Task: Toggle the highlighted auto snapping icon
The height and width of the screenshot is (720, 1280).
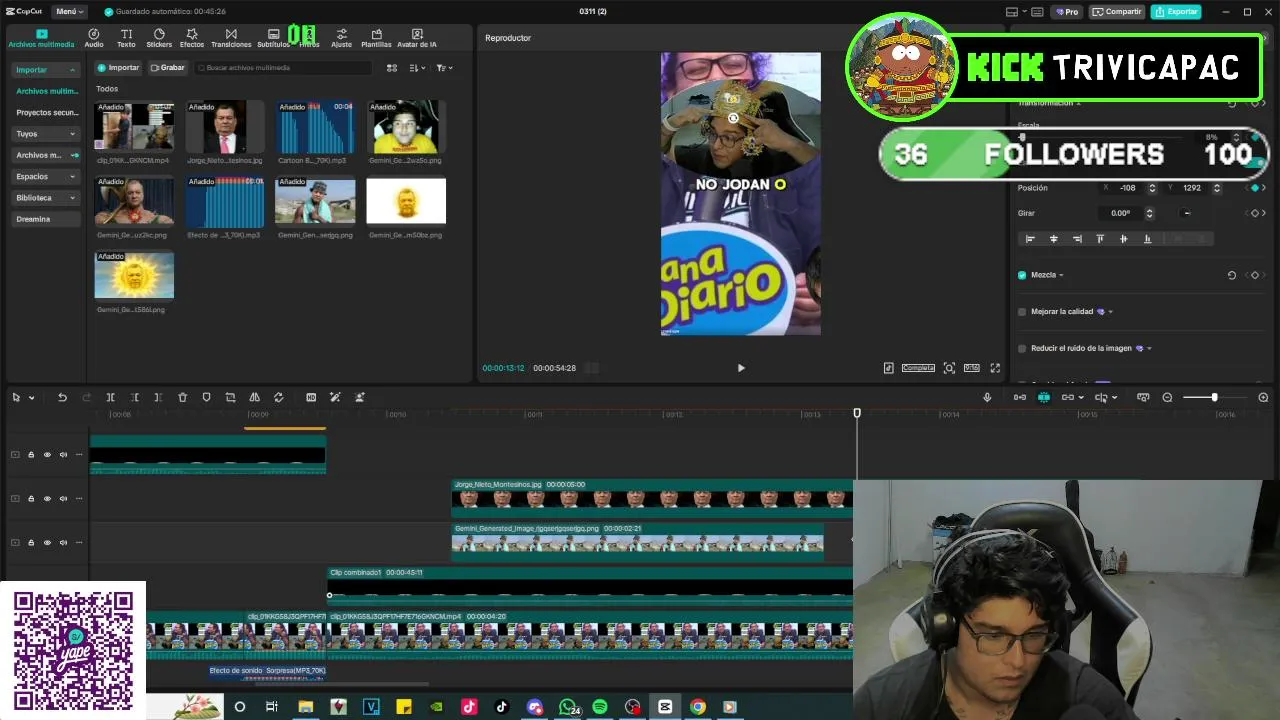Action: [x=1044, y=397]
